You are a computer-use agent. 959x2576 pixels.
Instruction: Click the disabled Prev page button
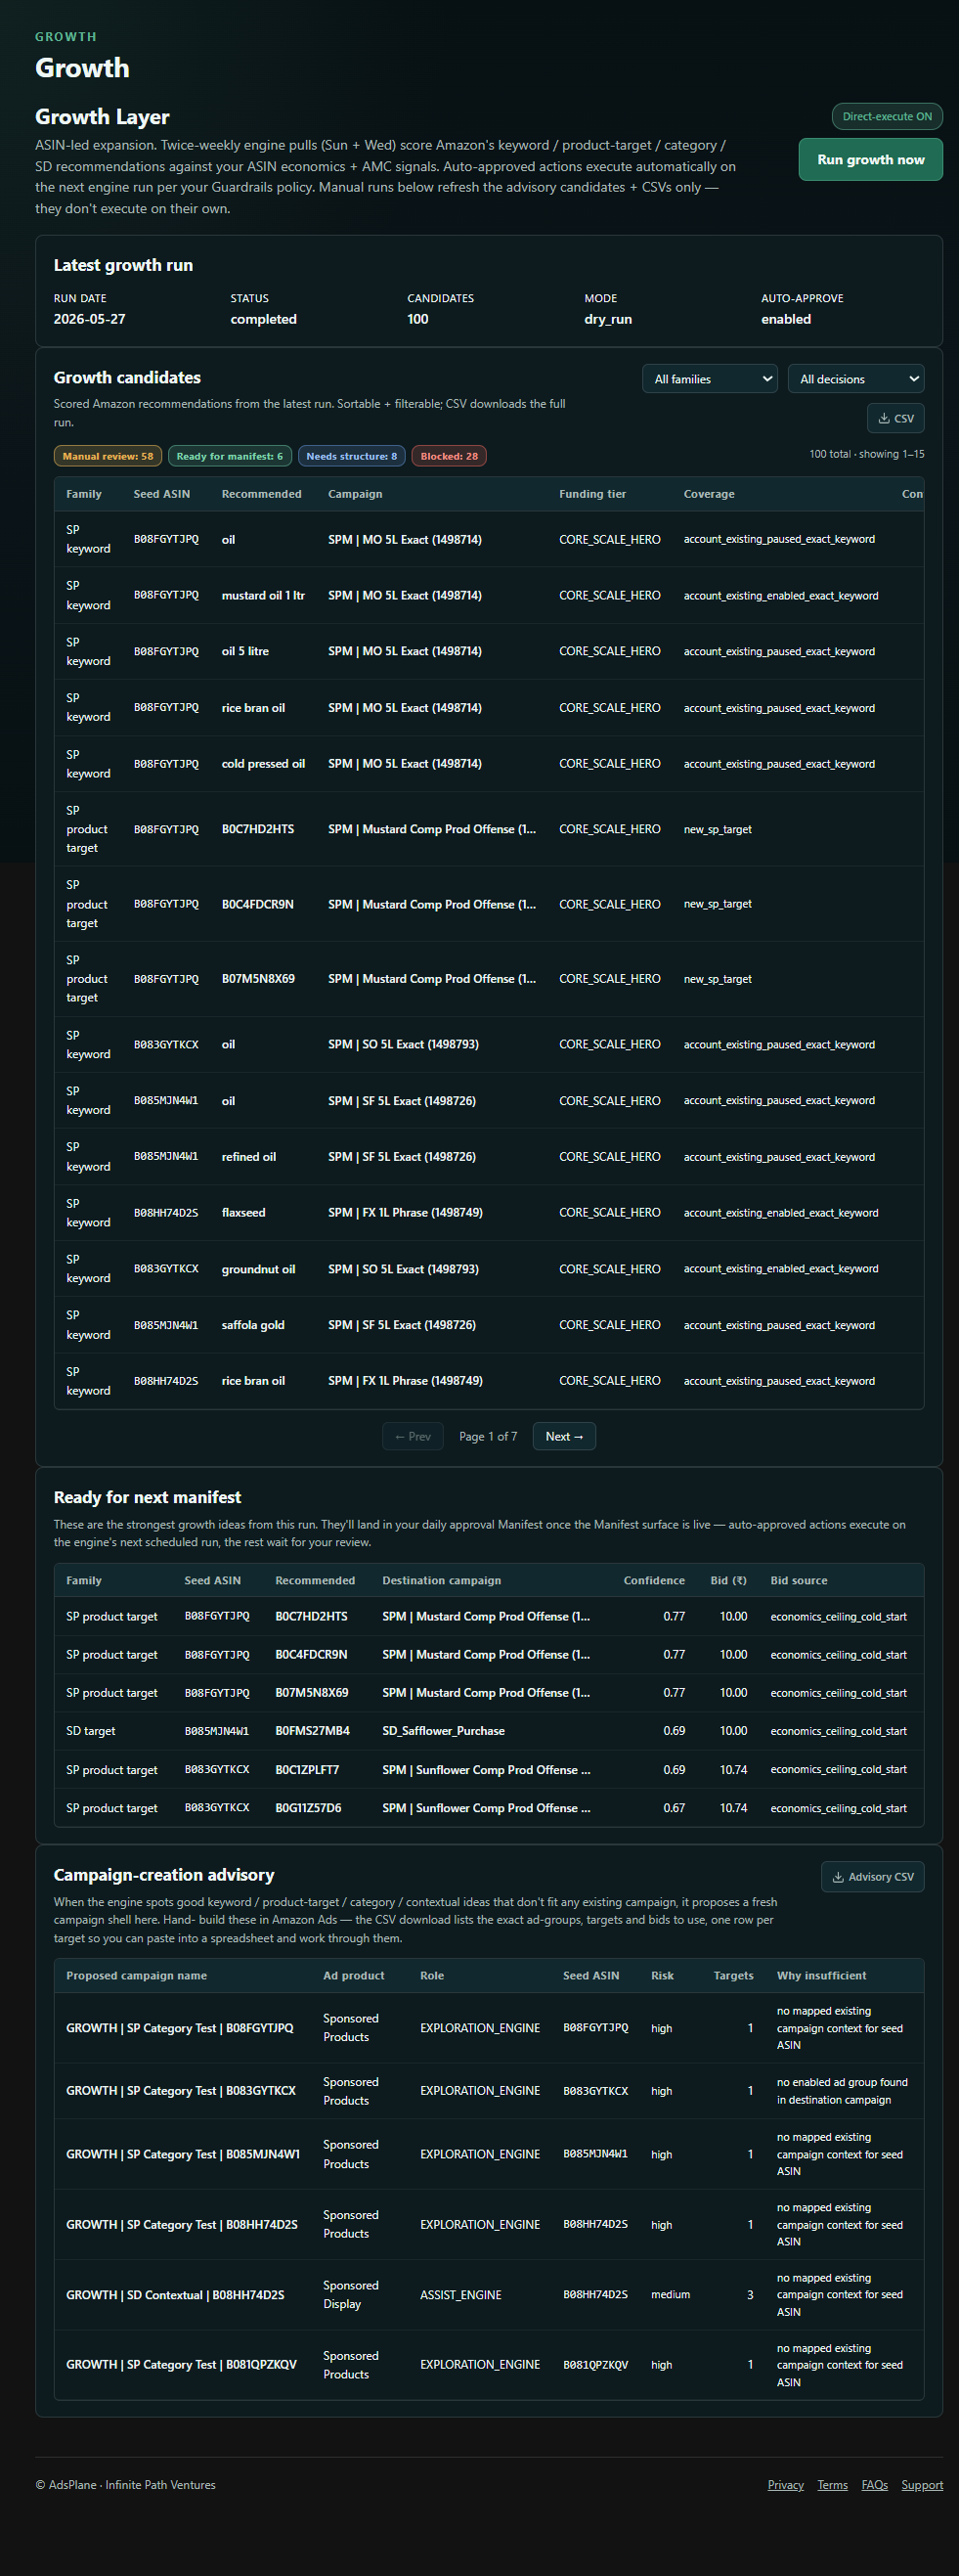(x=412, y=1436)
